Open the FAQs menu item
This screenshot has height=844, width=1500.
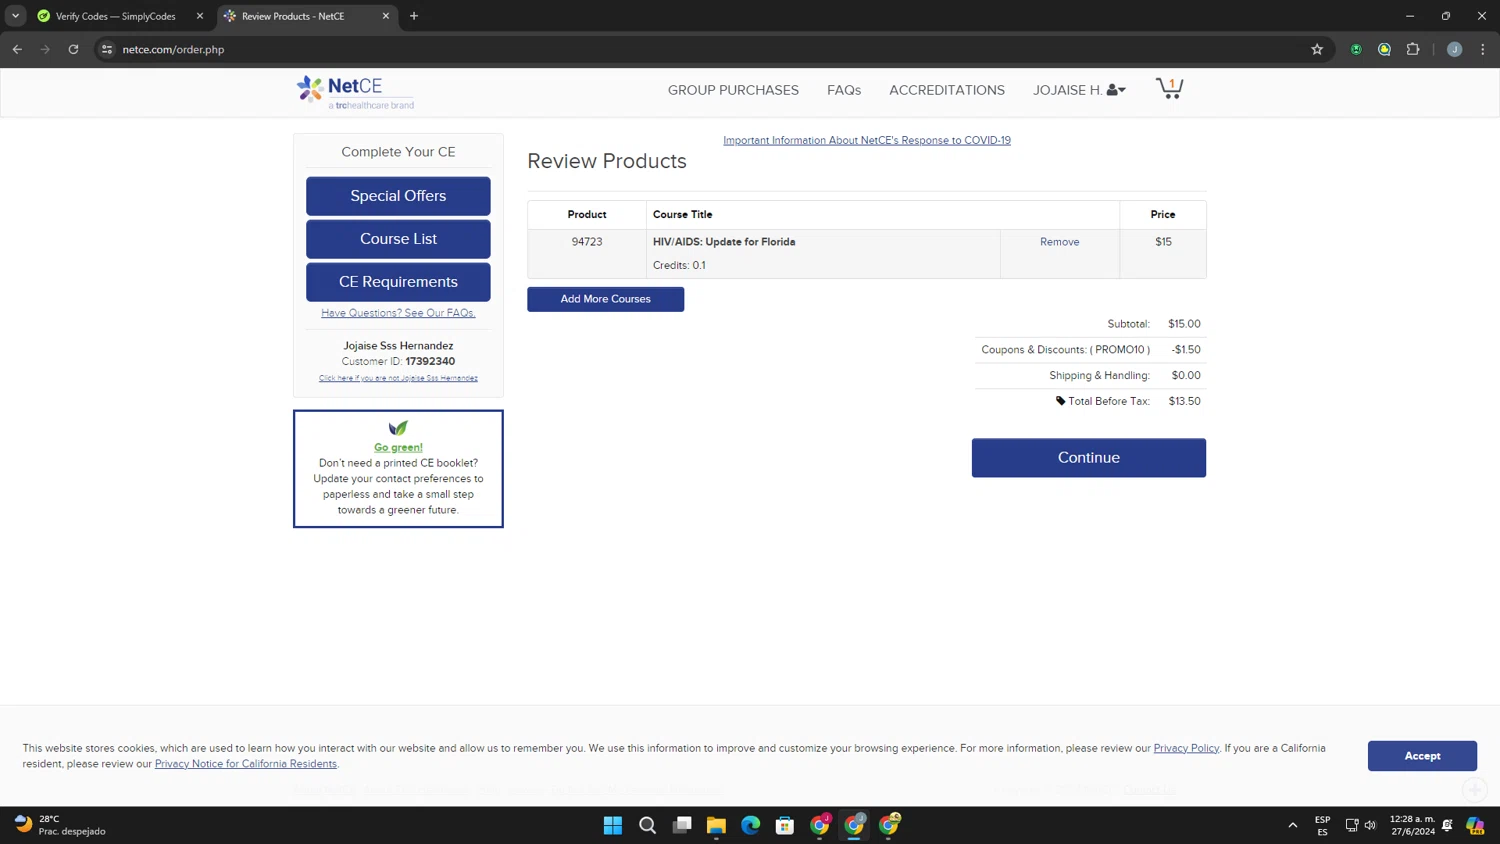pos(844,90)
